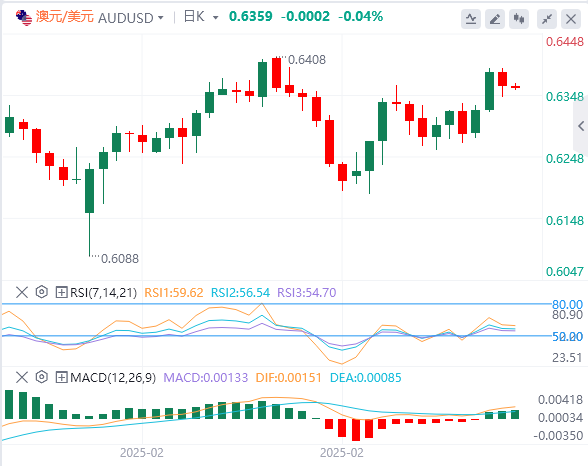Click the first 2025-02 date label
This screenshot has height=466, width=588.
click(x=142, y=453)
